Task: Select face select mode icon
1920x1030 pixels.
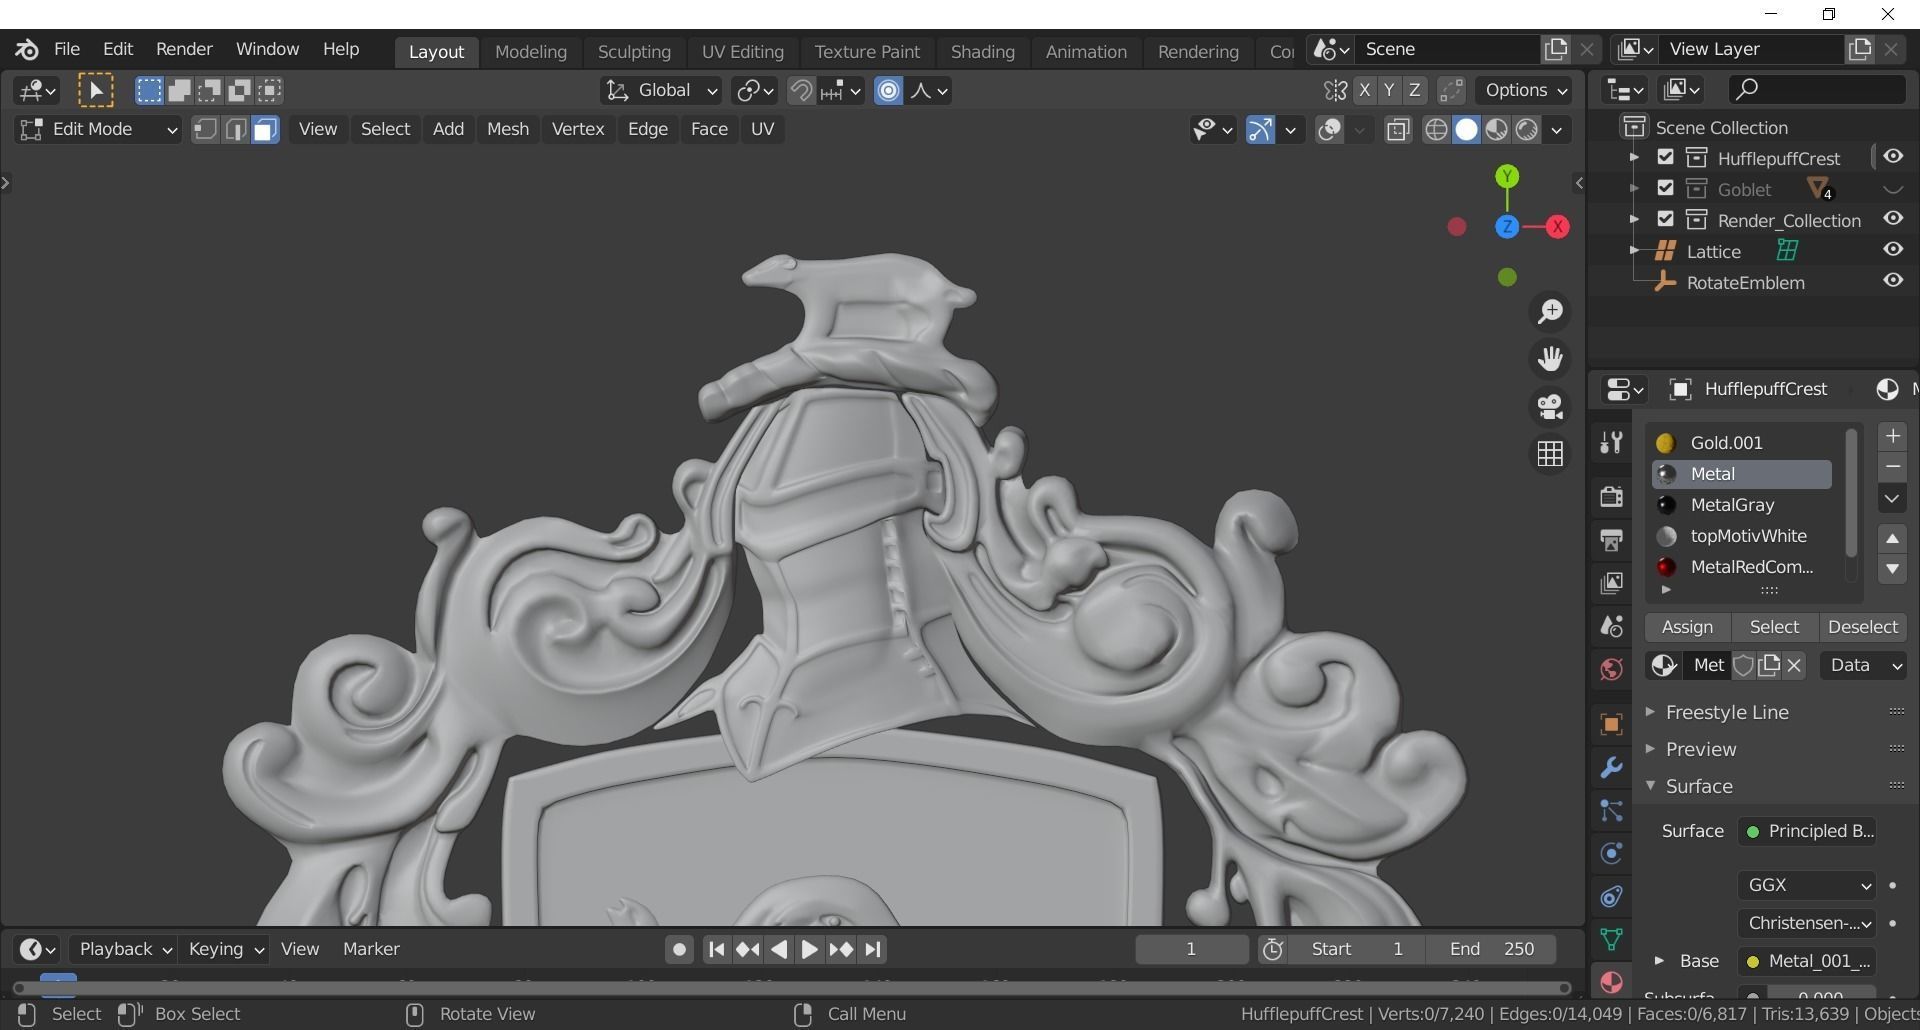Action: [265, 130]
